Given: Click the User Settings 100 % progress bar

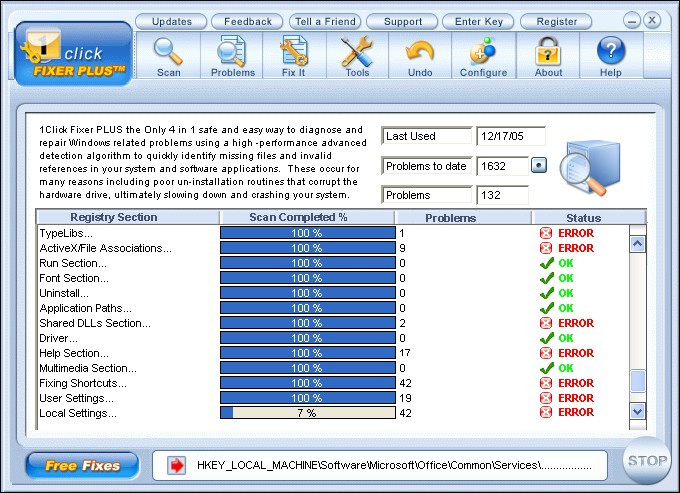Looking at the screenshot, I should click(308, 398).
